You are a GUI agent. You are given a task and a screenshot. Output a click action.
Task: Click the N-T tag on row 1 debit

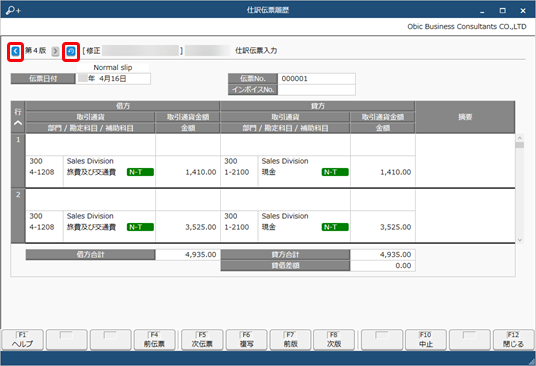click(x=140, y=172)
